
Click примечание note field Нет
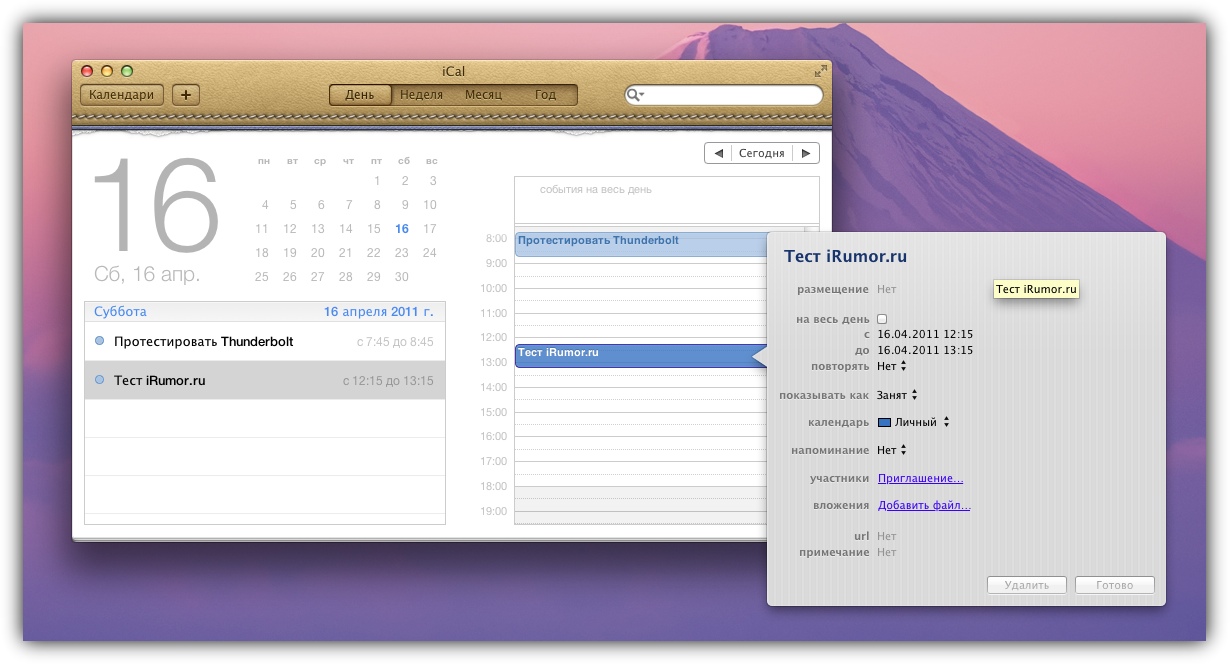pyautogui.click(x=886, y=552)
